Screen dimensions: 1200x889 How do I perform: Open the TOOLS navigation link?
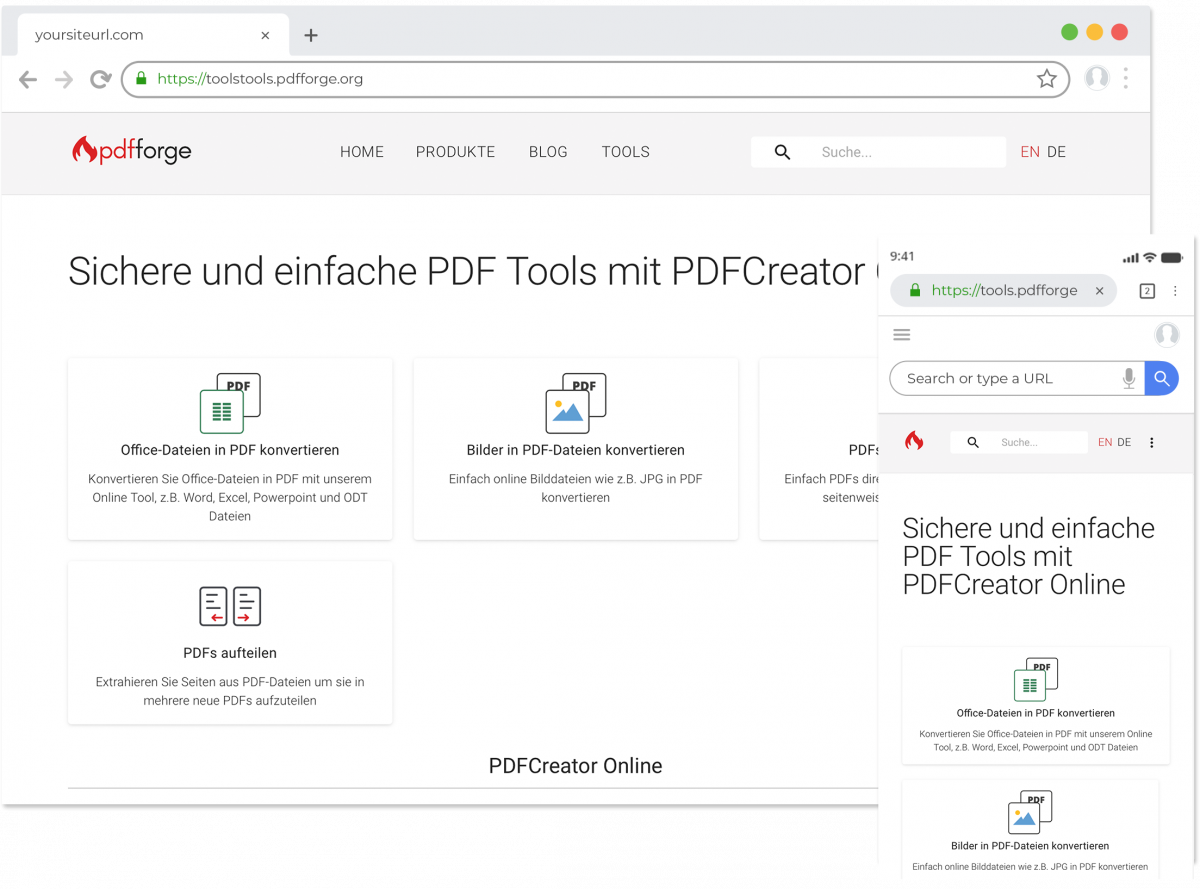tap(625, 152)
